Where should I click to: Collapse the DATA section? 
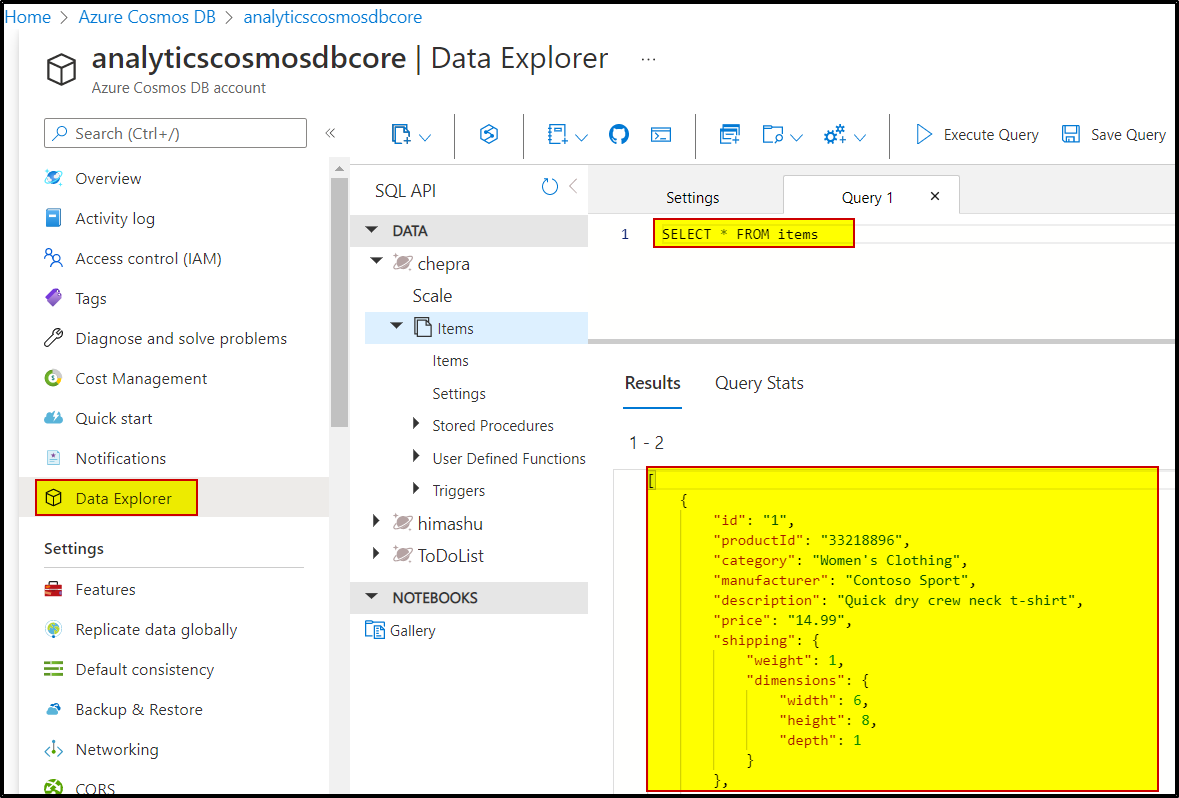[x=371, y=231]
